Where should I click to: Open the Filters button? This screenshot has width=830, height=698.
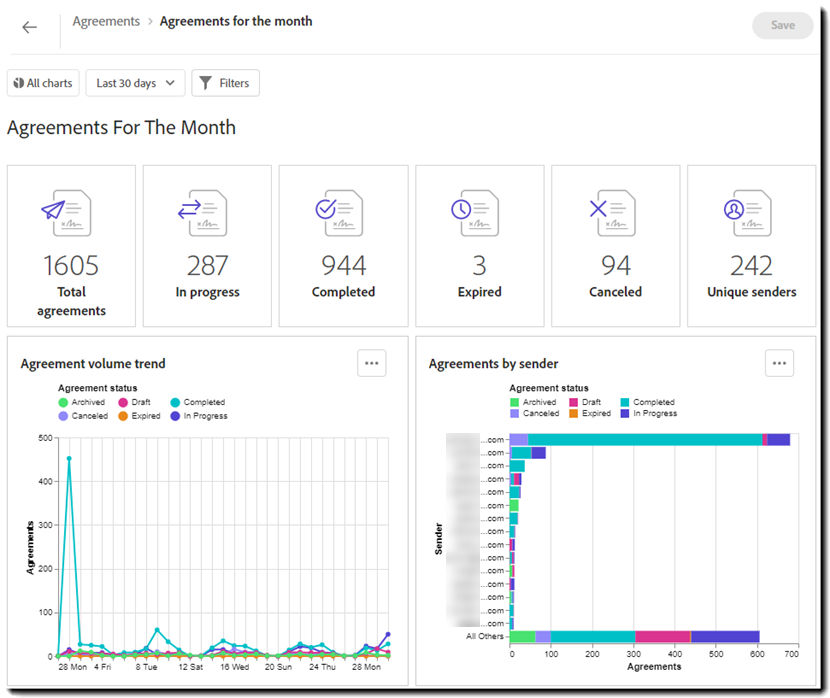click(225, 83)
